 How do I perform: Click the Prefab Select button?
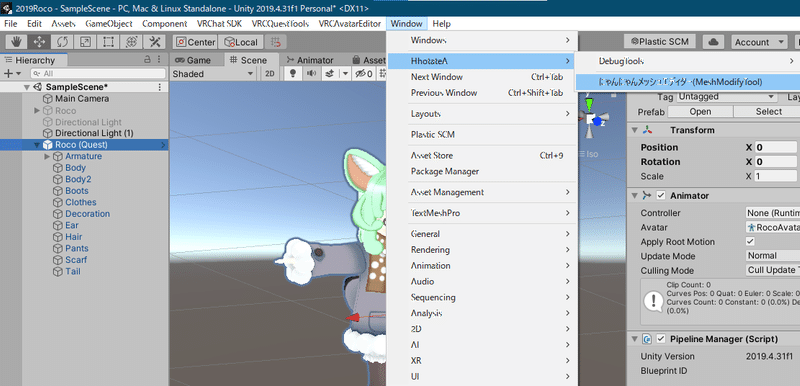pyautogui.click(x=767, y=112)
